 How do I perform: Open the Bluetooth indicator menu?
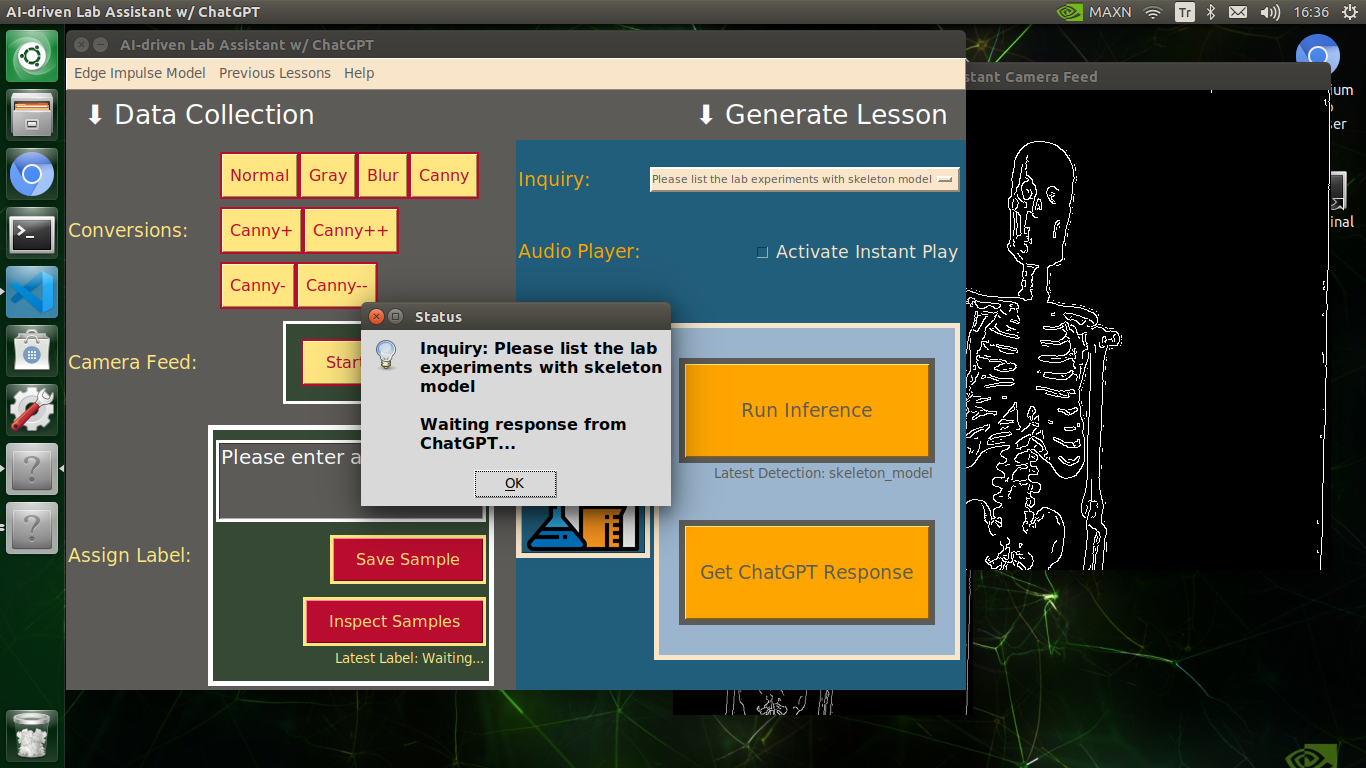point(1210,12)
